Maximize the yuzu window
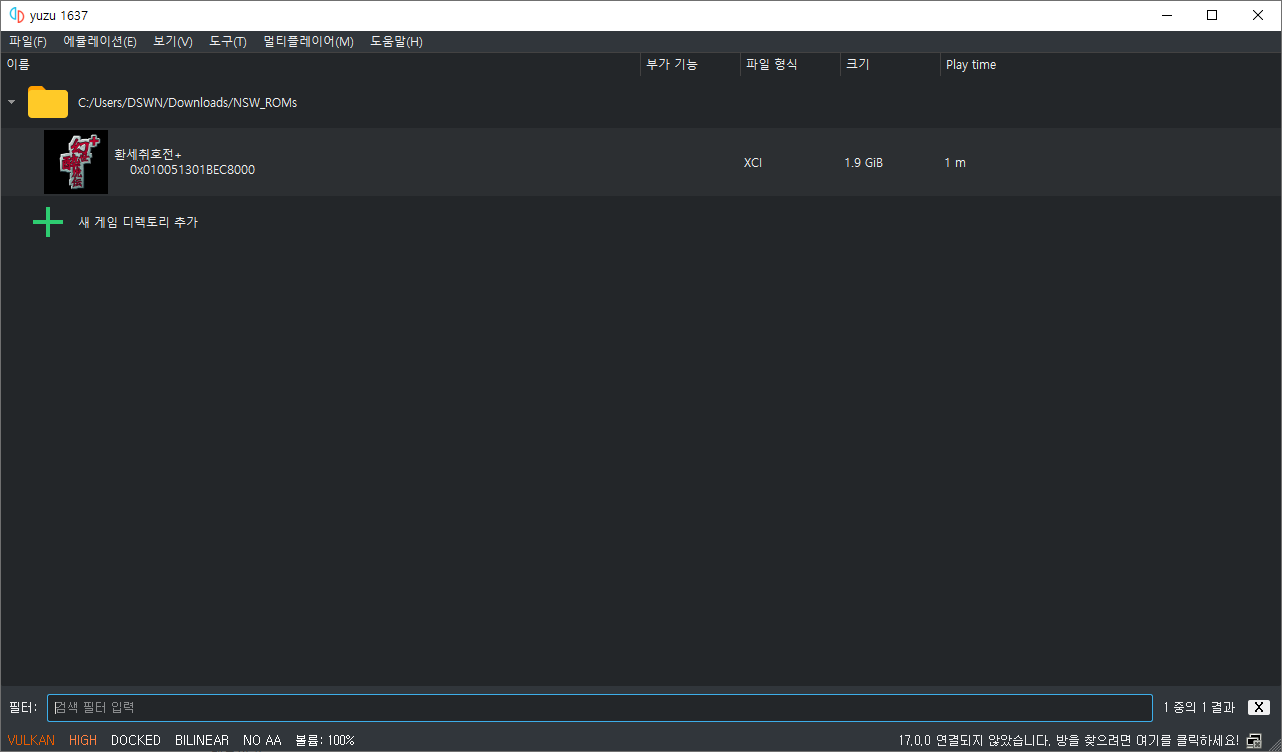1282x752 pixels. click(x=1212, y=15)
